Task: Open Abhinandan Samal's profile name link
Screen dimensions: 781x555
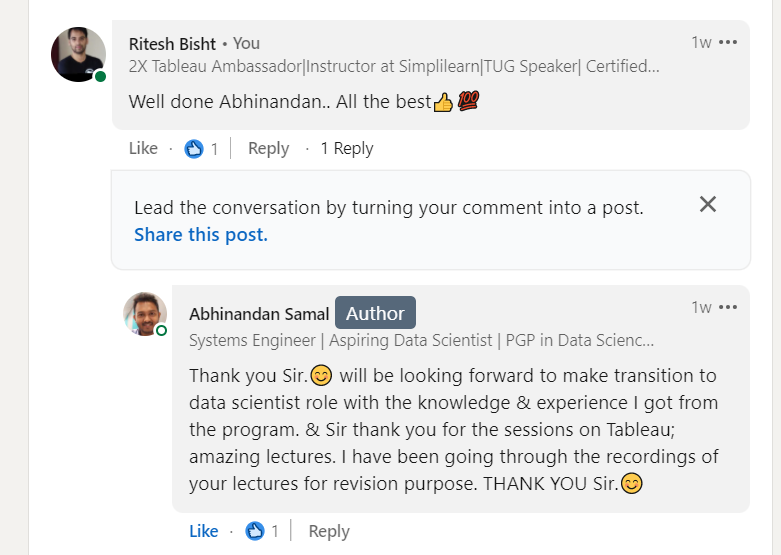Action: [259, 314]
